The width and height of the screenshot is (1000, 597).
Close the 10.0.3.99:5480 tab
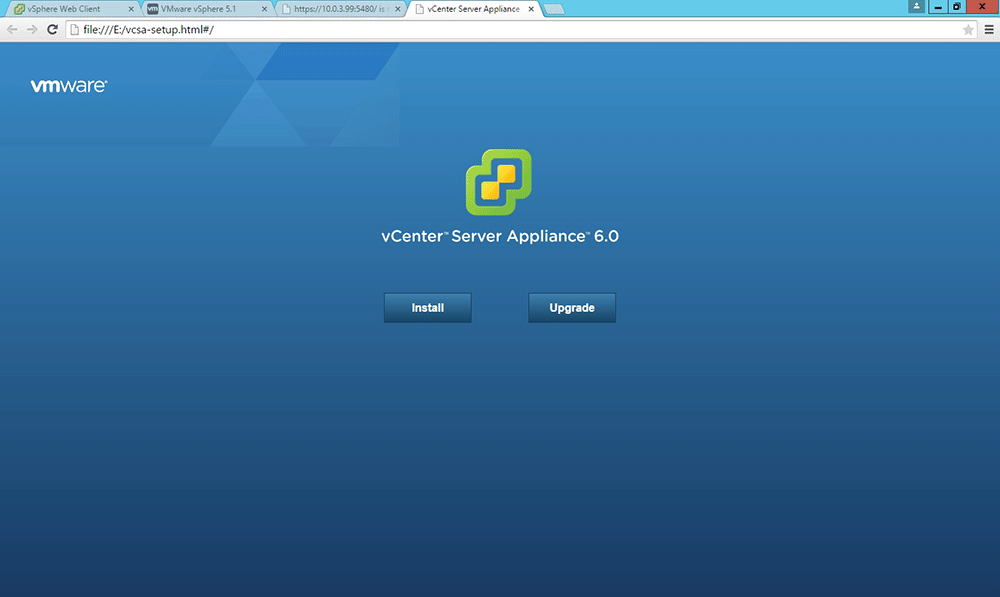(x=398, y=9)
